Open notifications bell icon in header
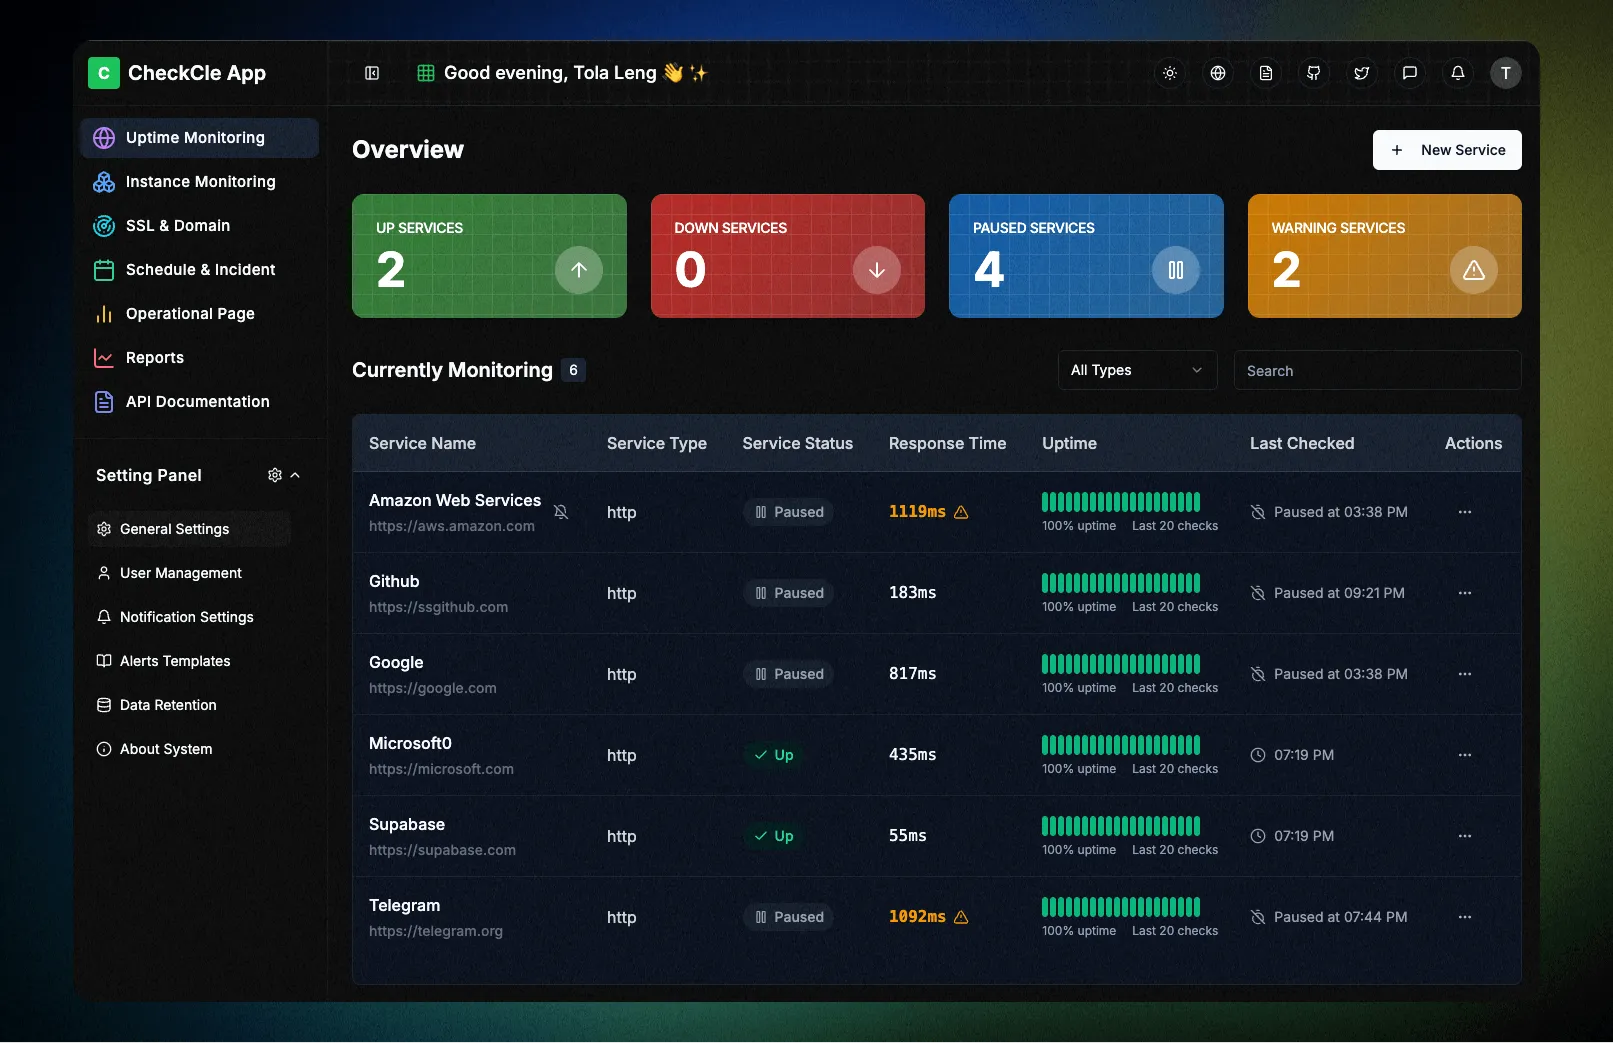This screenshot has width=1613, height=1043. 1458,73
